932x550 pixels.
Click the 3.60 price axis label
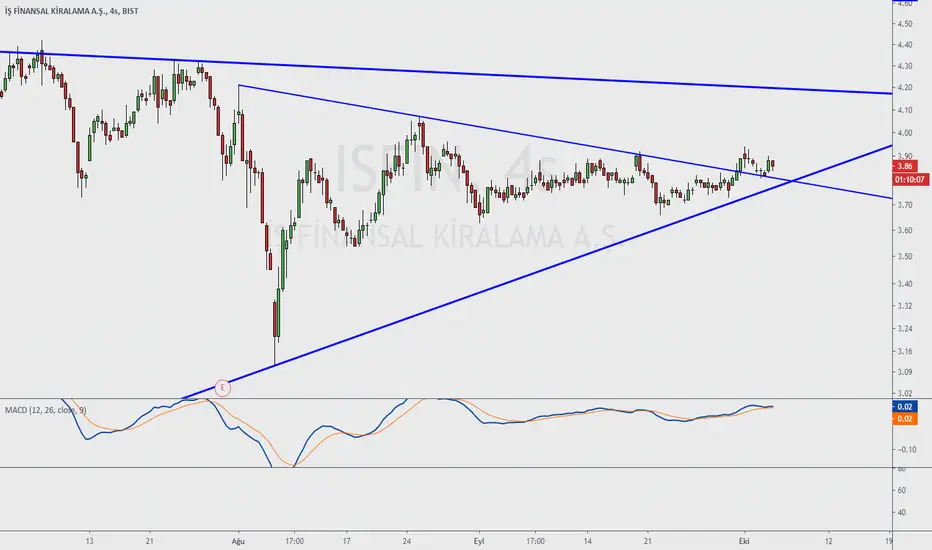click(x=905, y=230)
